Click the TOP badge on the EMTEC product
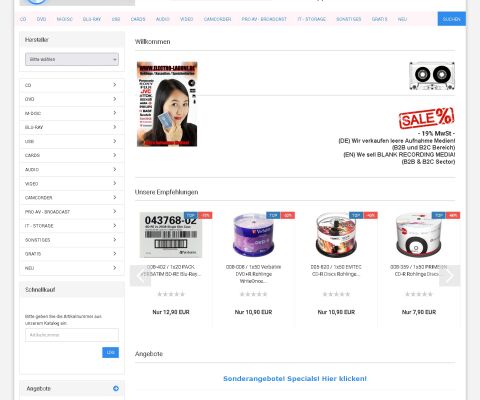 point(356,215)
